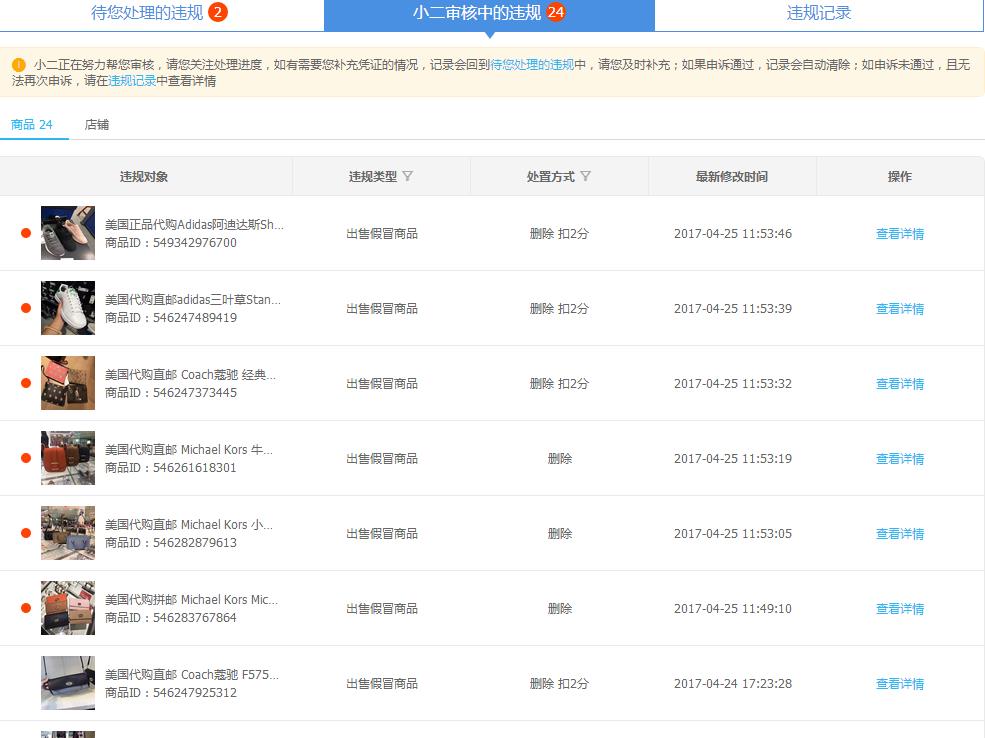Click the 操作 column header
Viewport: 985px width, 738px height.
tap(900, 176)
